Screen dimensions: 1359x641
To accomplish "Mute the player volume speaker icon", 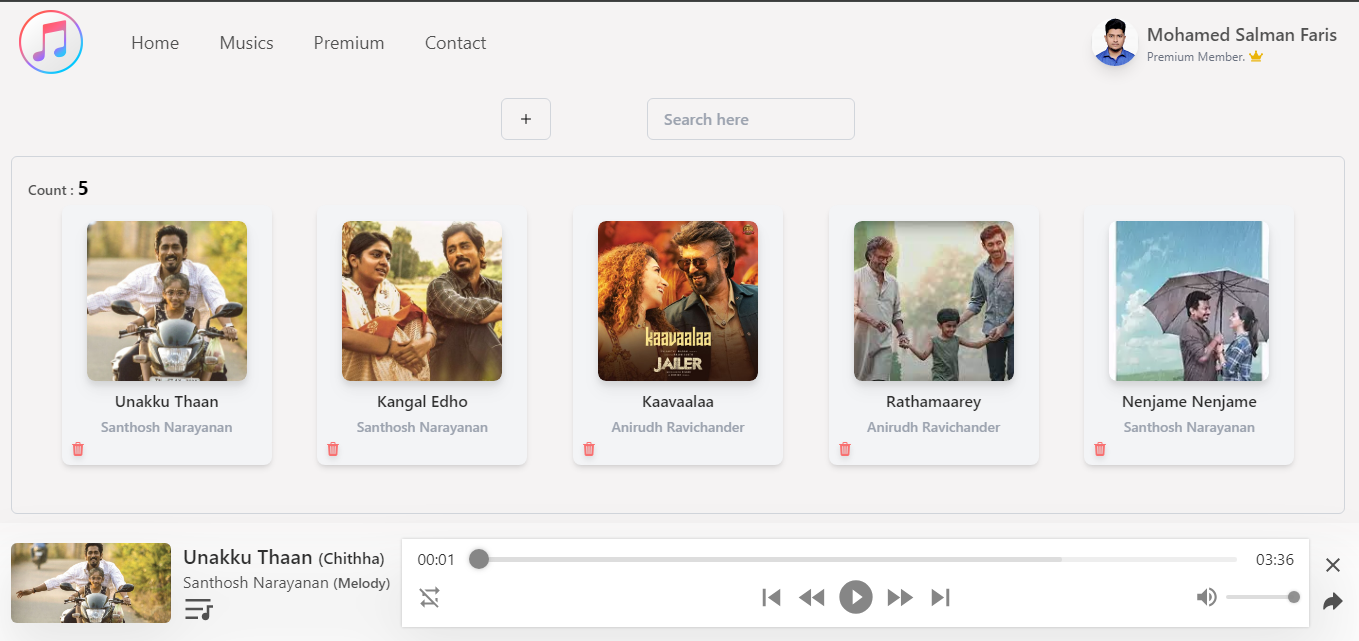I will 1207,597.
